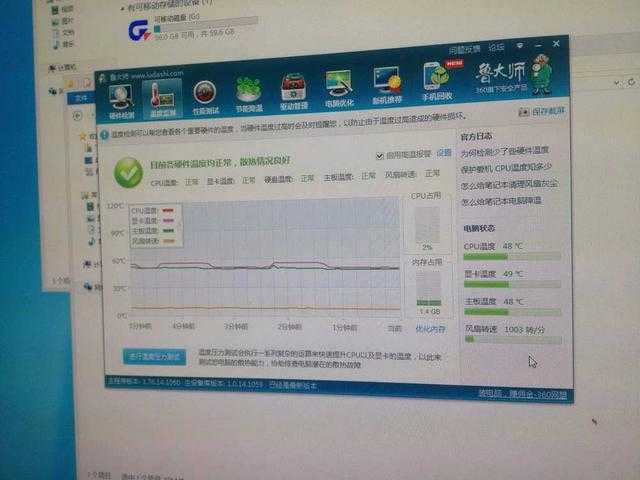The height and width of the screenshot is (480, 640).
Task: Click the green checkmark status icon
Action: (x=128, y=173)
